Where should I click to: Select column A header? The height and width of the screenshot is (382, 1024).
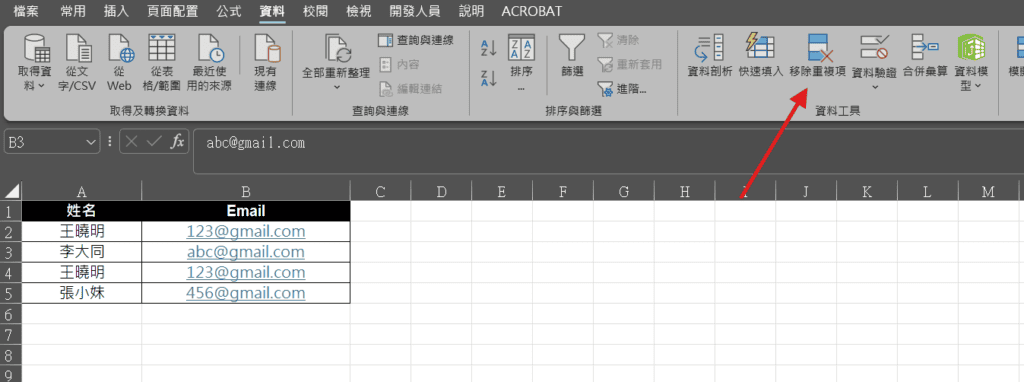[82, 191]
